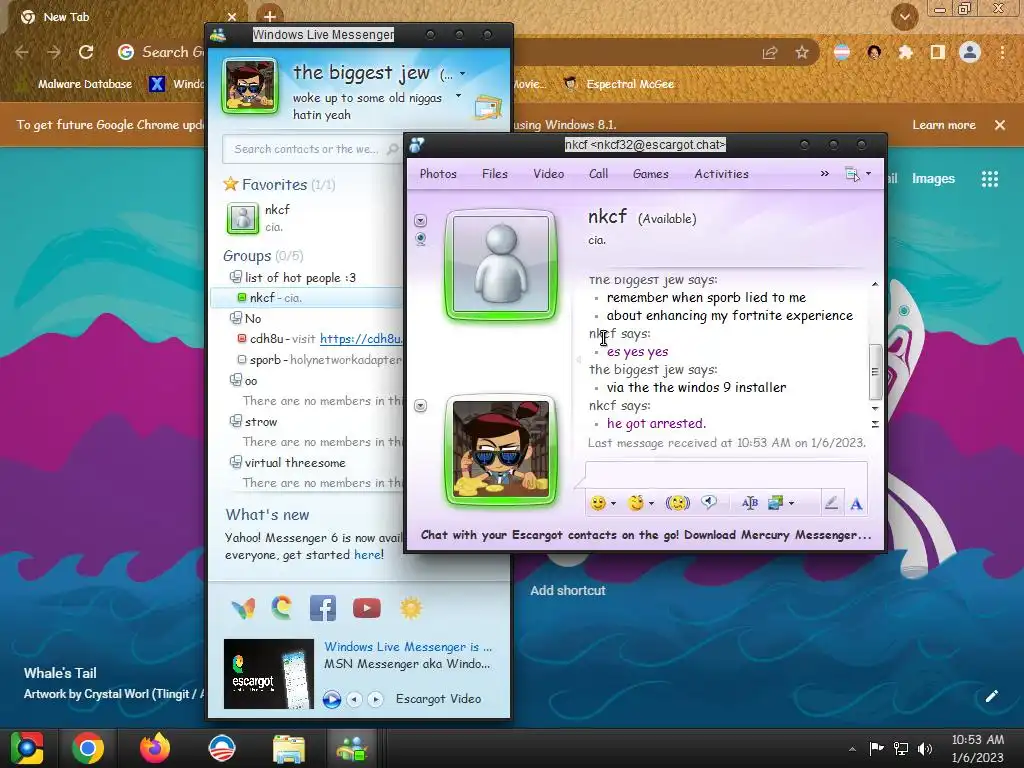Open the background picture icon in chat toolbar

tap(775, 503)
